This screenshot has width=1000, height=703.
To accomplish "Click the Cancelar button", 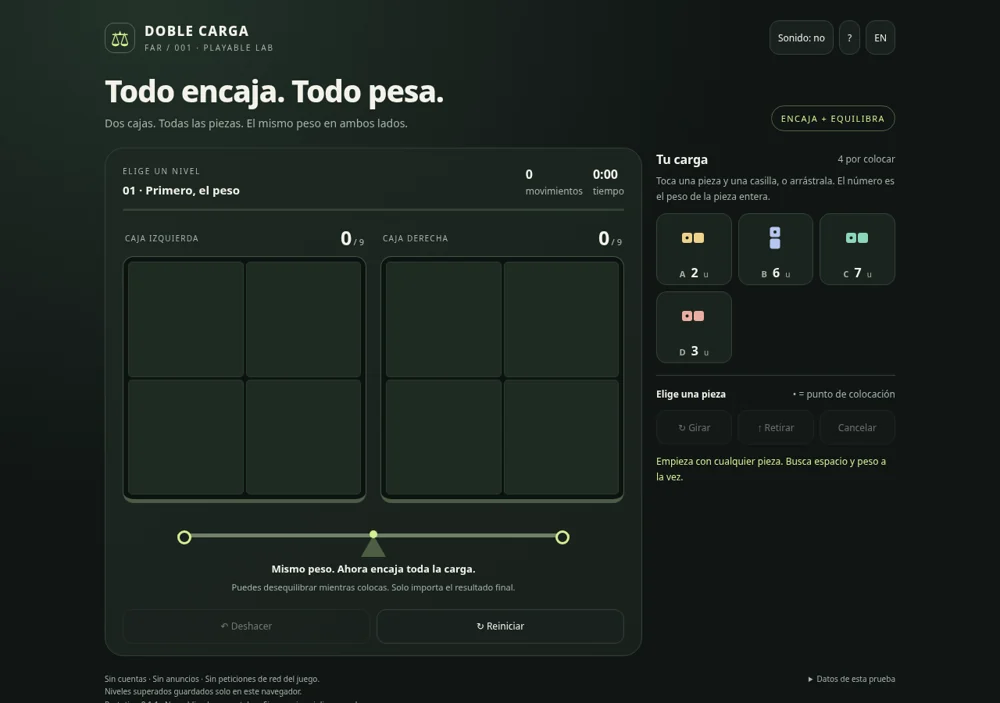I will [x=857, y=427].
